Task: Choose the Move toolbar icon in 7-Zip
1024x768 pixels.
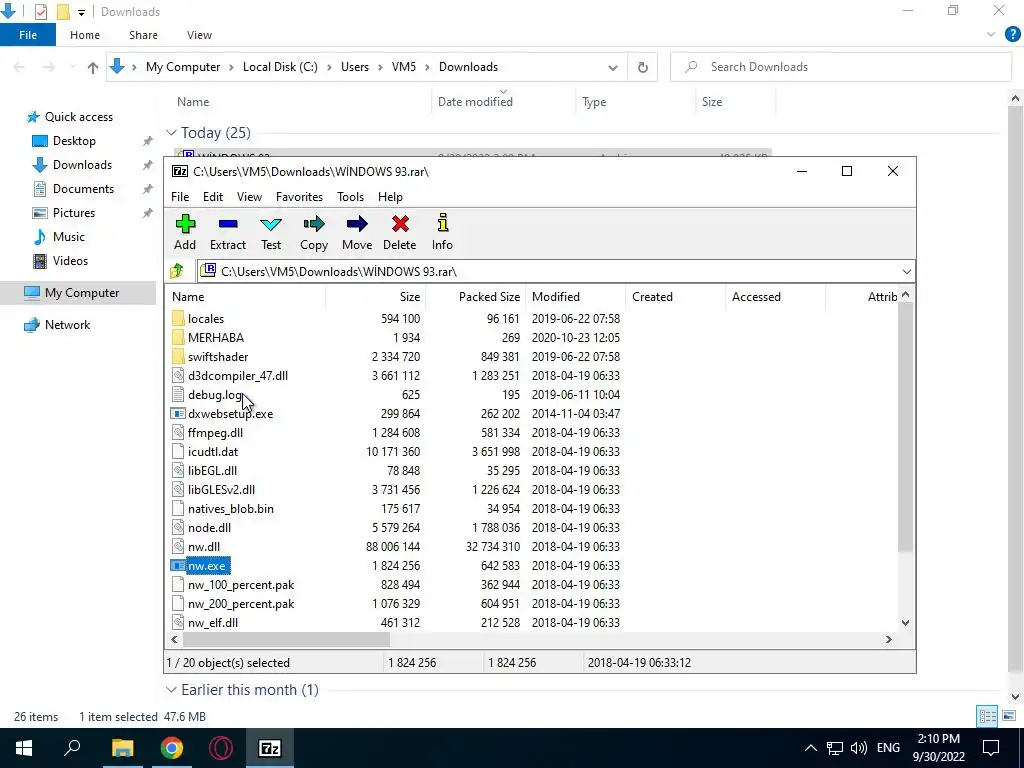Action: tap(357, 232)
